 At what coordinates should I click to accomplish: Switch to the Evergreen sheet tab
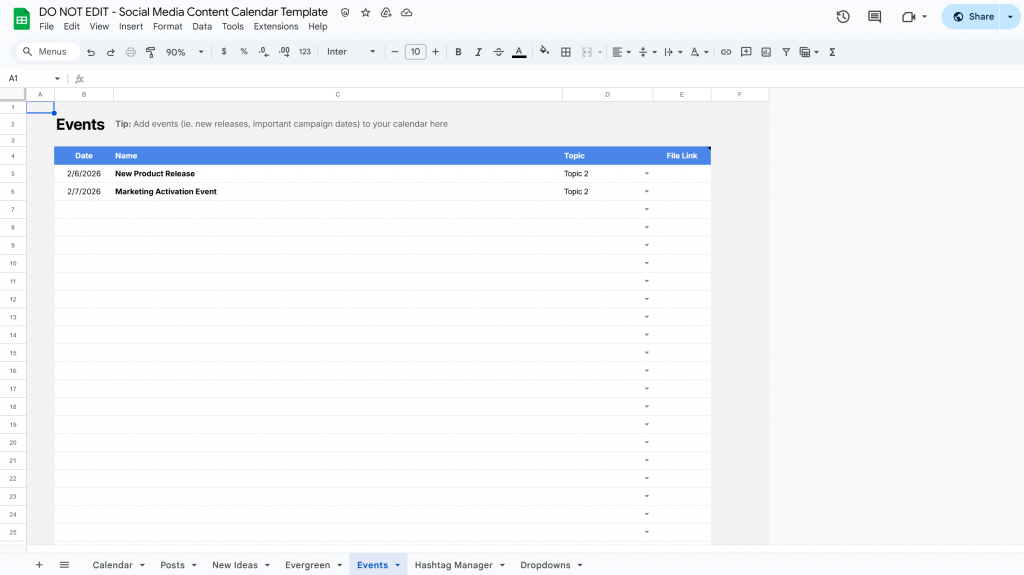point(308,565)
